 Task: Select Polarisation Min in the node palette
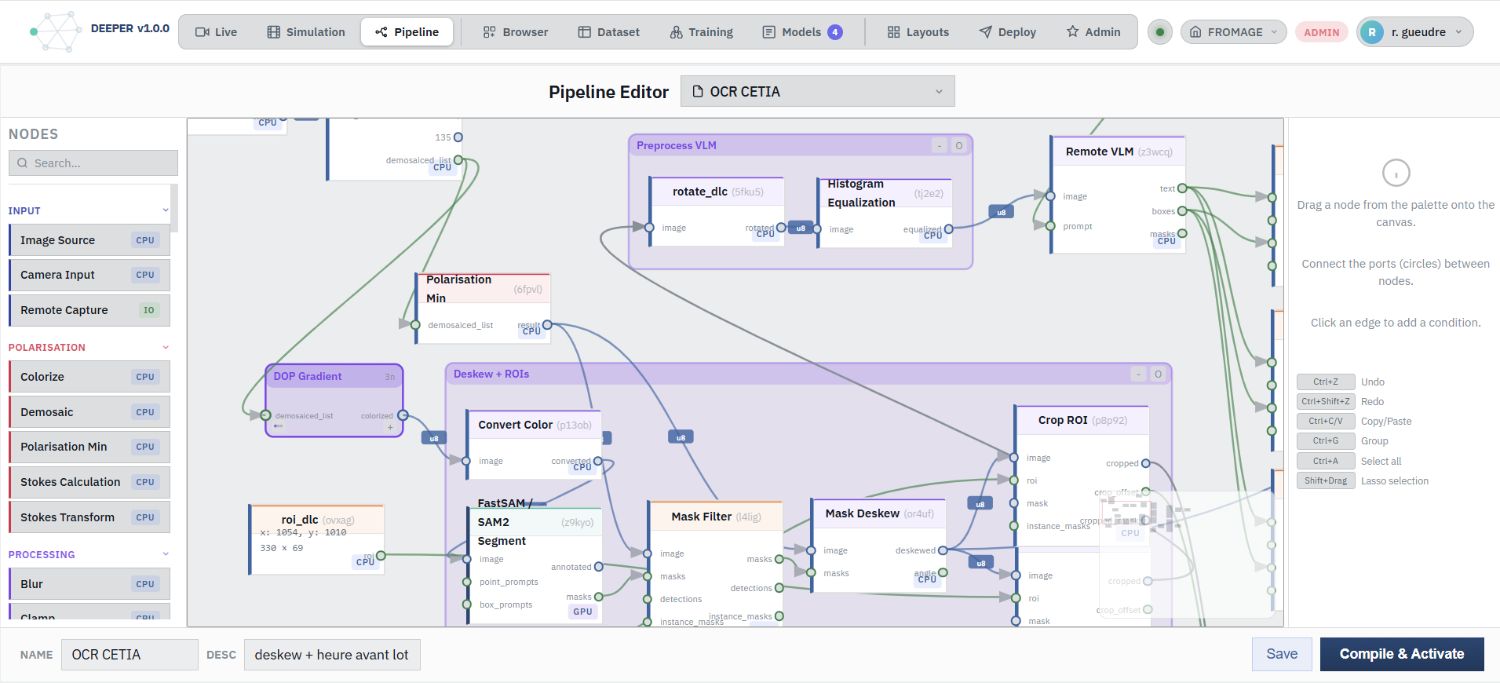89,447
